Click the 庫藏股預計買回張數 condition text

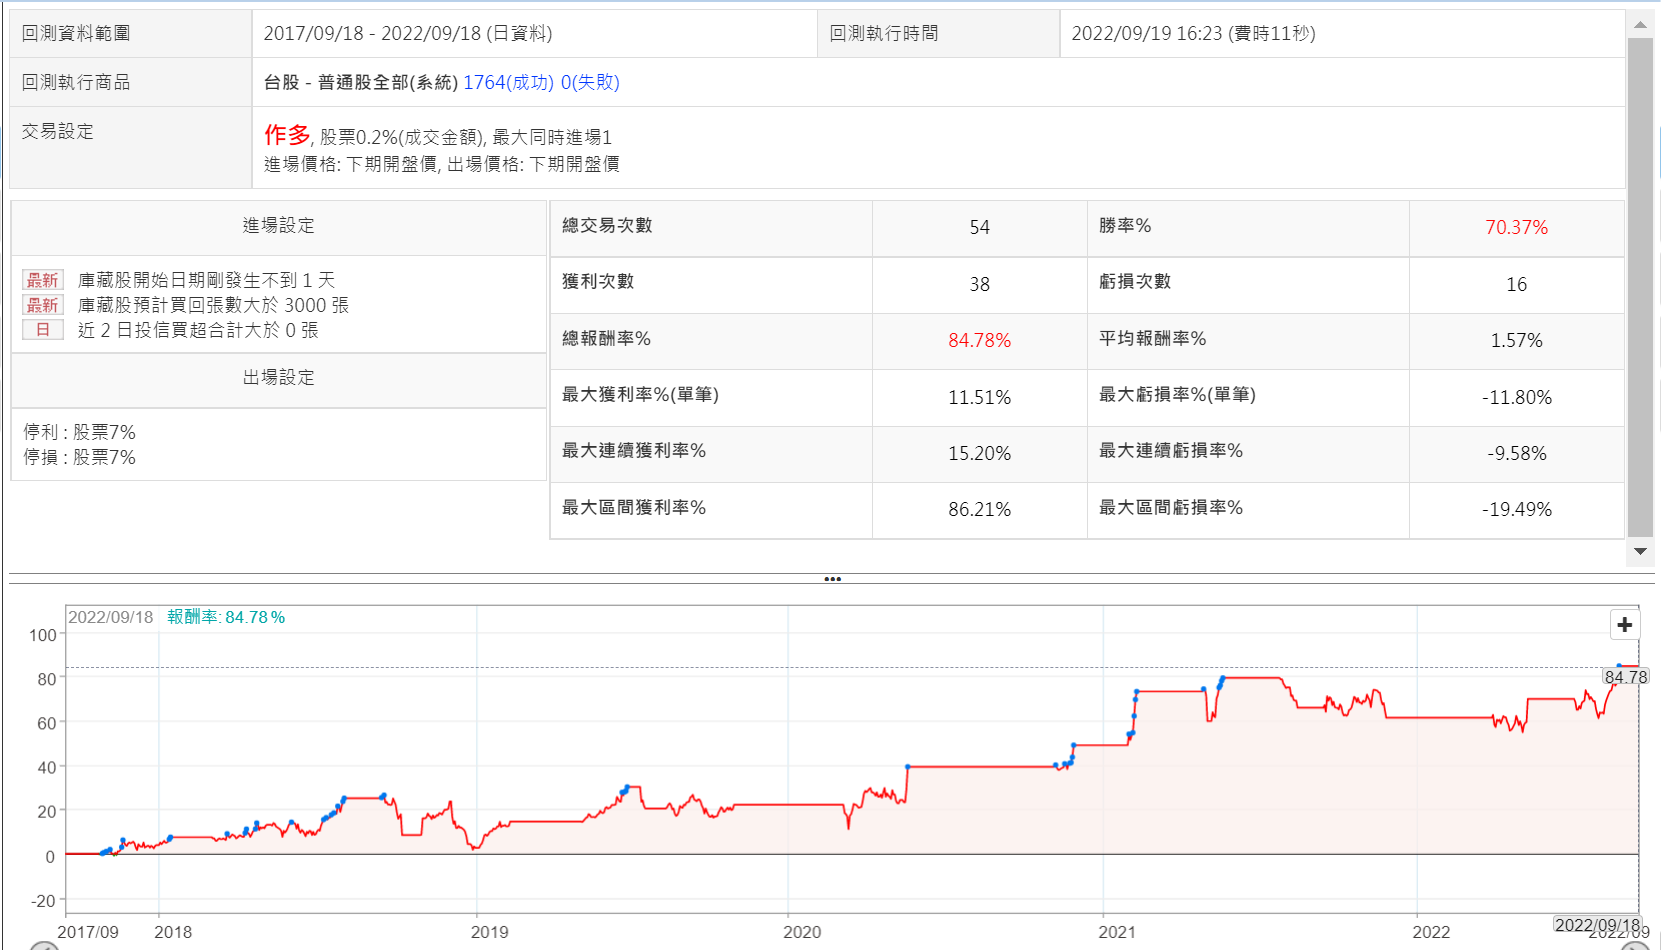click(x=213, y=305)
